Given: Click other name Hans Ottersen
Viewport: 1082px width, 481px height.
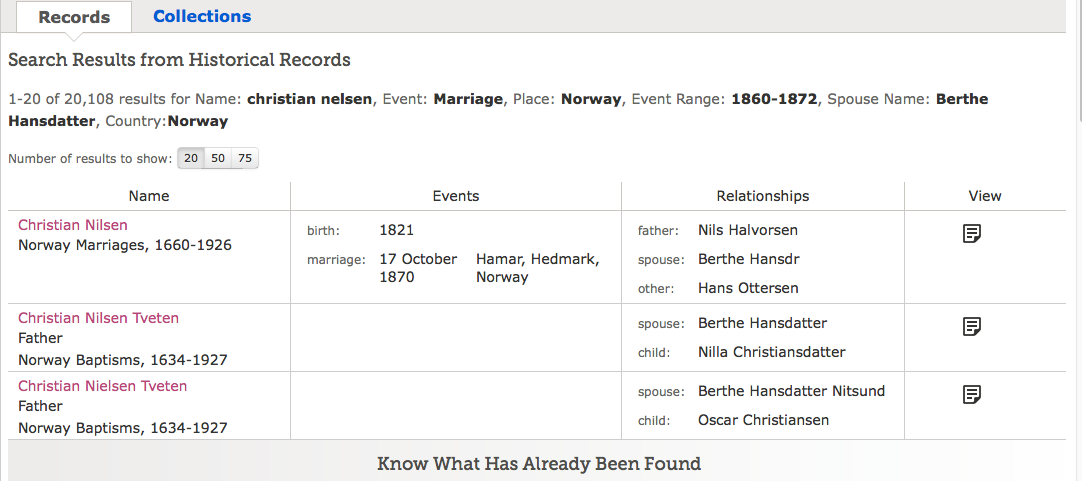Looking at the screenshot, I should coord(748,288).
